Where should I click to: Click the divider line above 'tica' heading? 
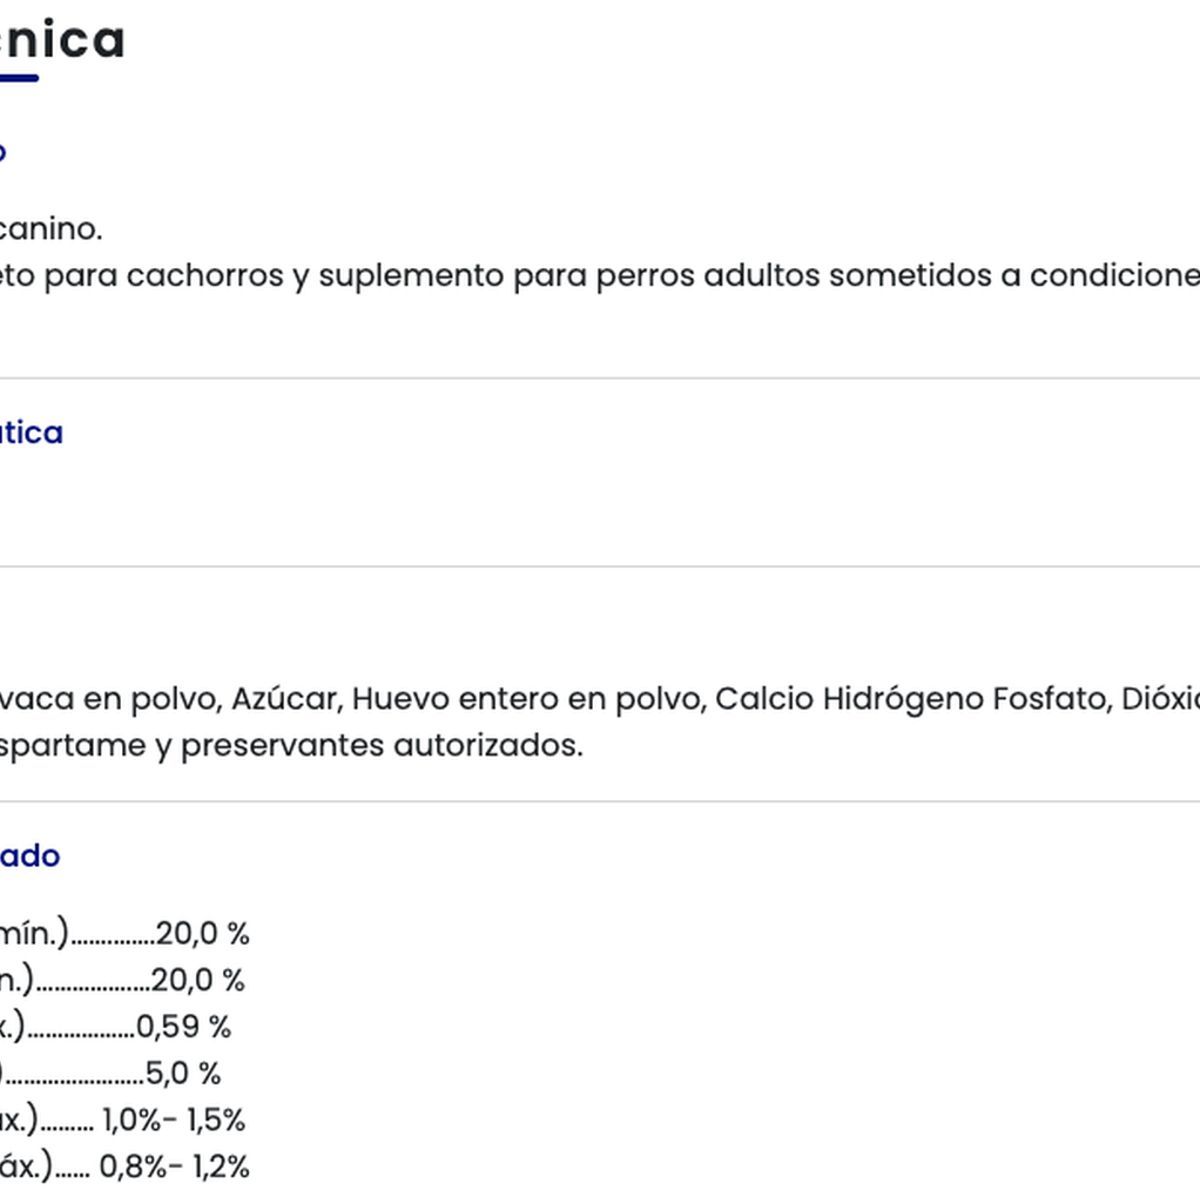(x=600, y=378)
